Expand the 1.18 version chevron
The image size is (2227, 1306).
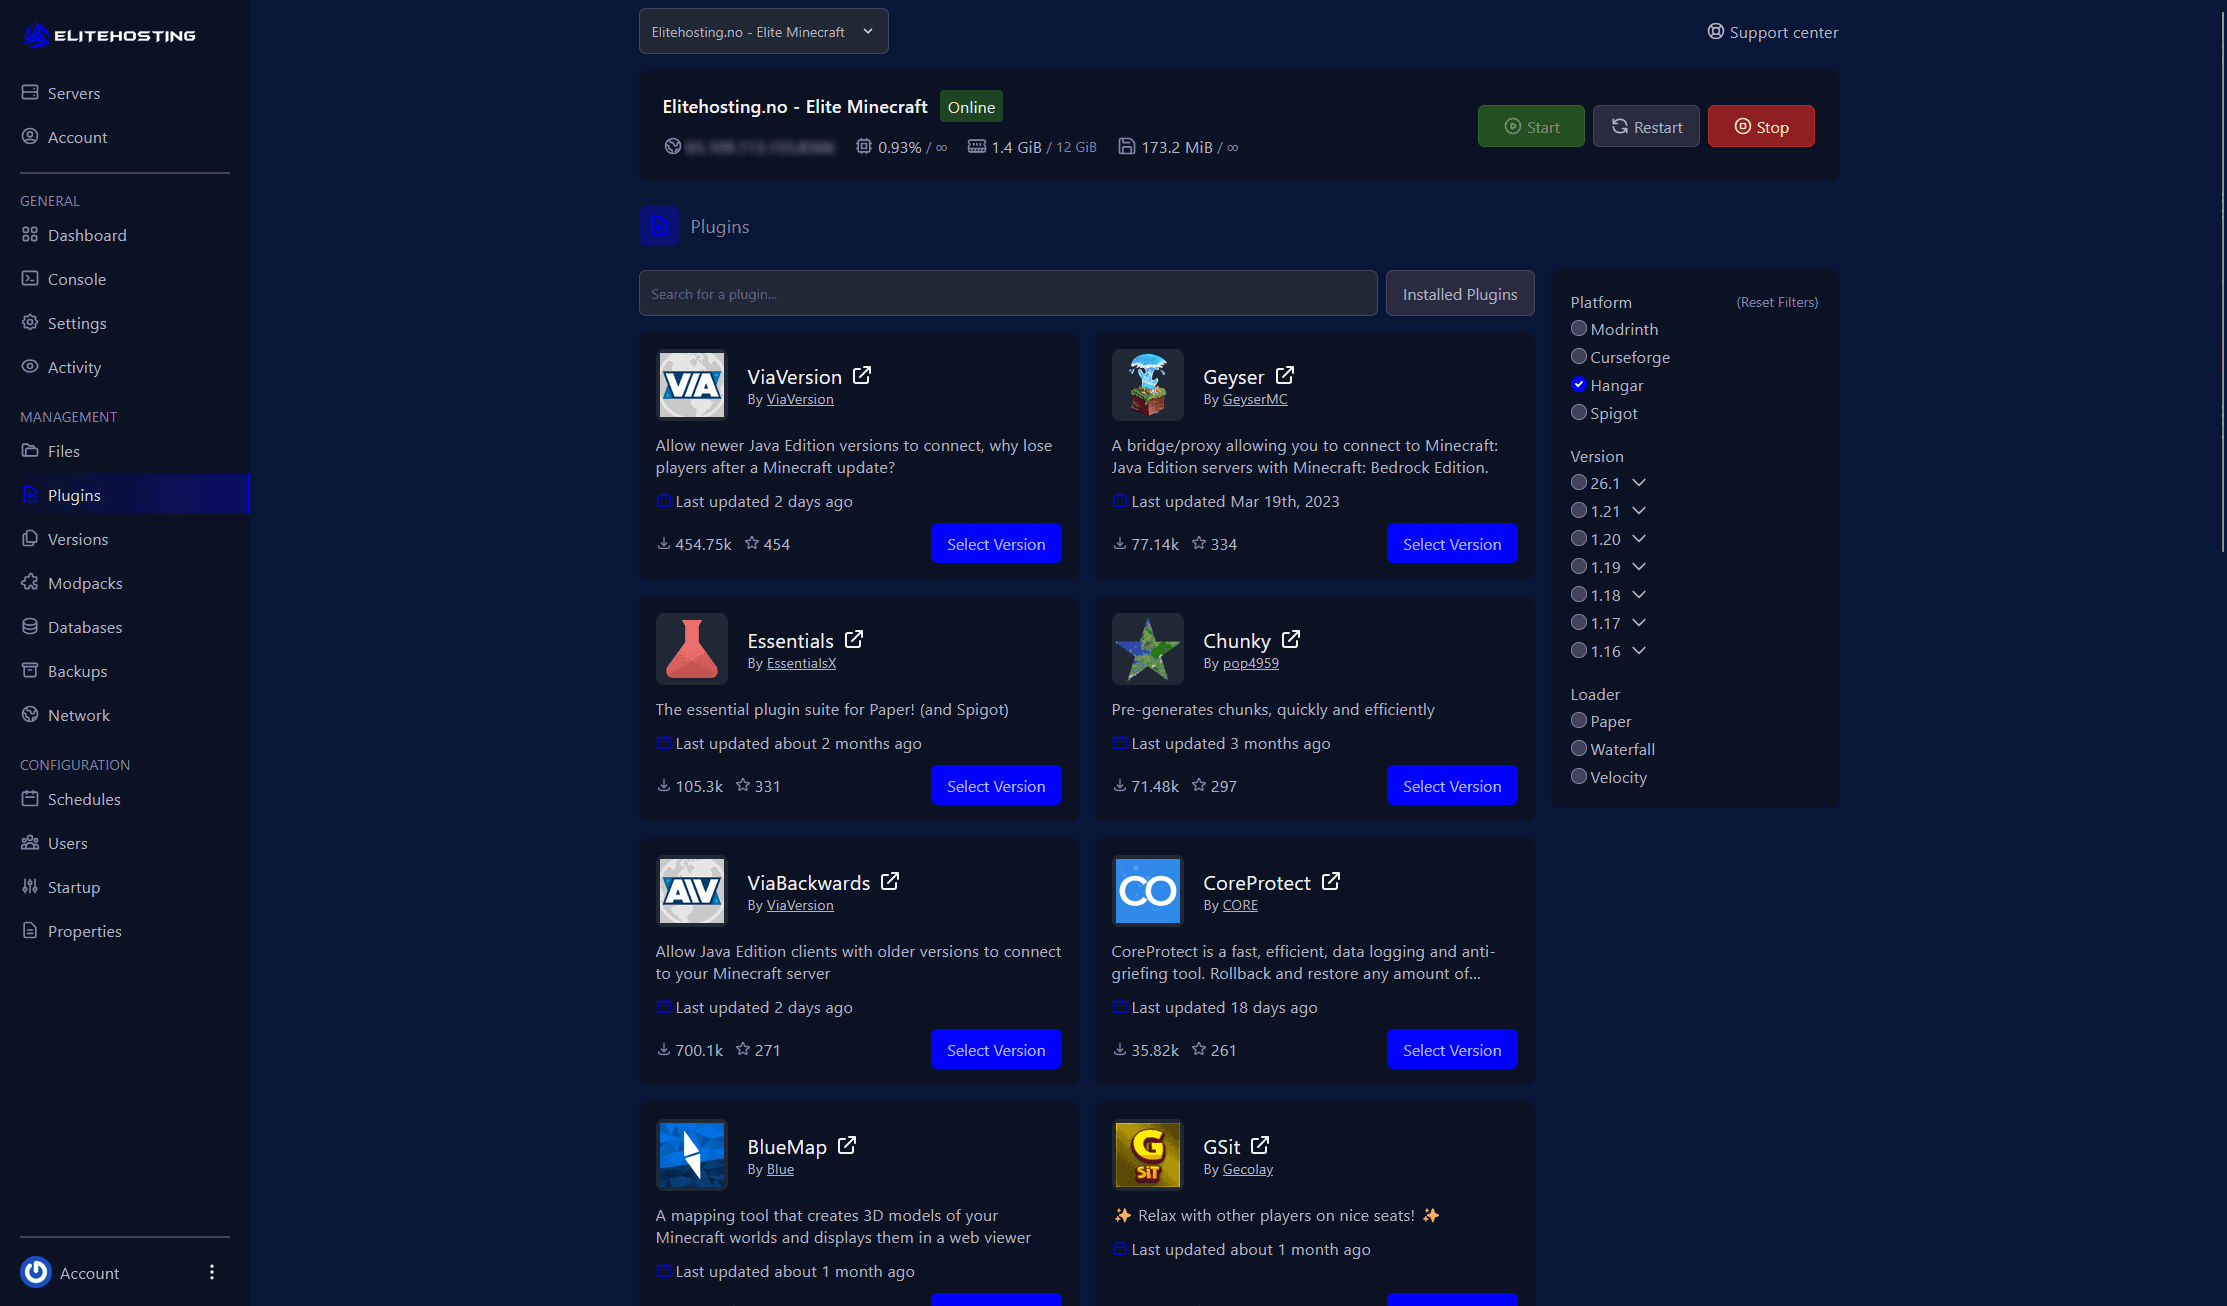(x=1639, y=595)
